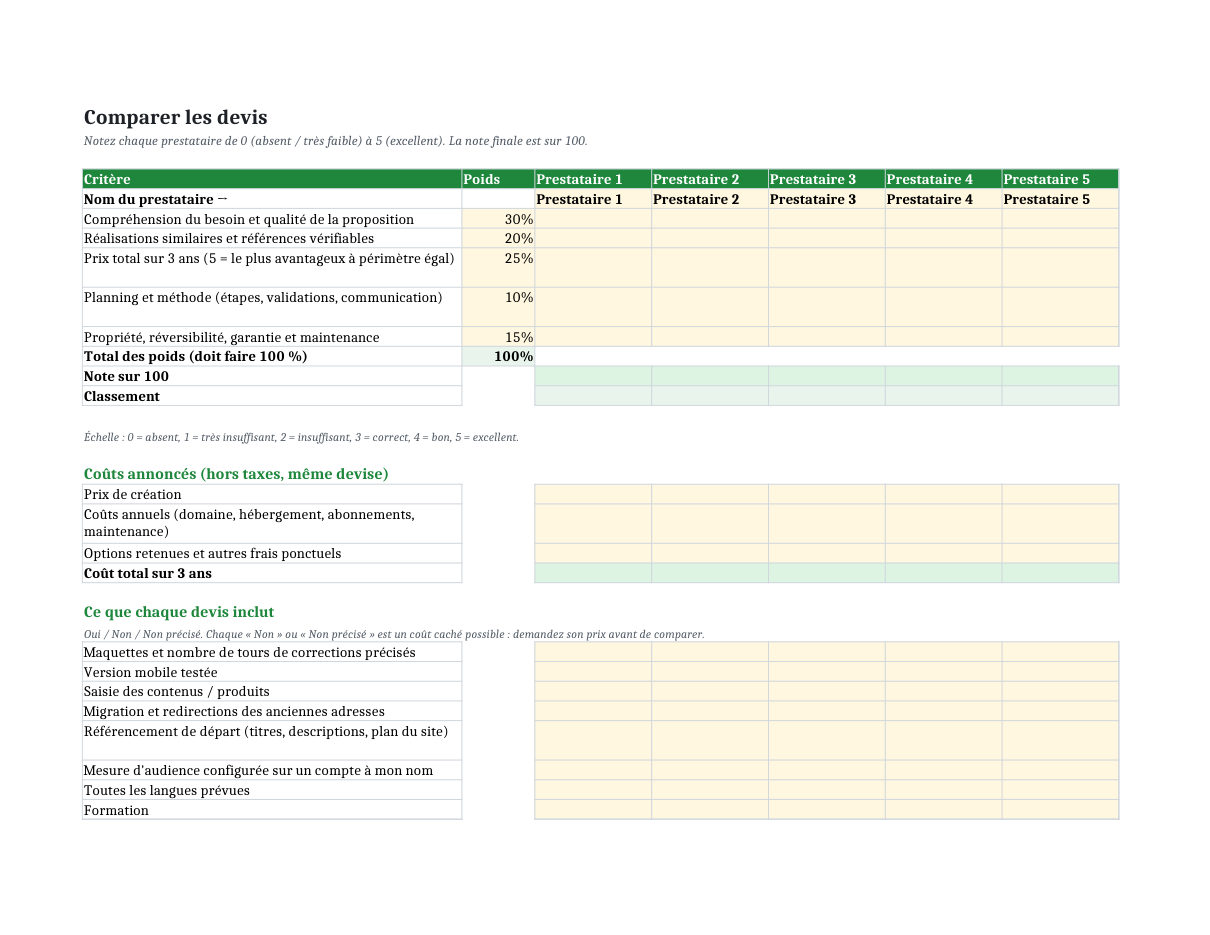Select "Propriété, réversibilité, garantie et maintenance" cell

(x=272, y=337)
